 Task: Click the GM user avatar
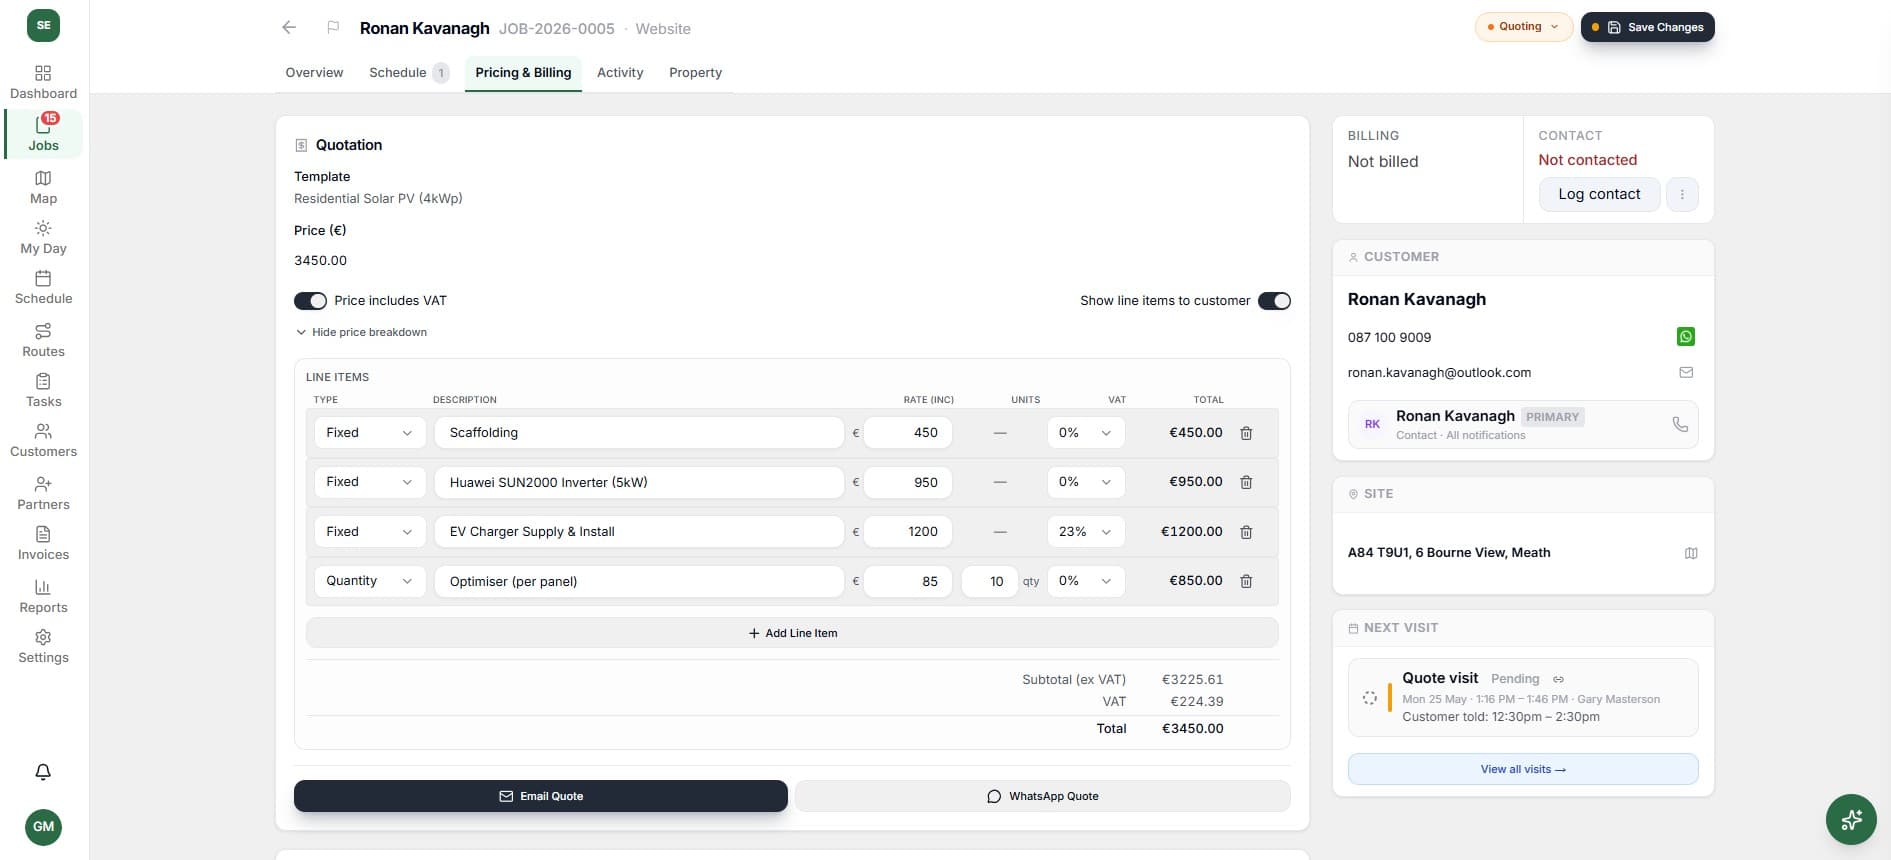tap(43, 827)
